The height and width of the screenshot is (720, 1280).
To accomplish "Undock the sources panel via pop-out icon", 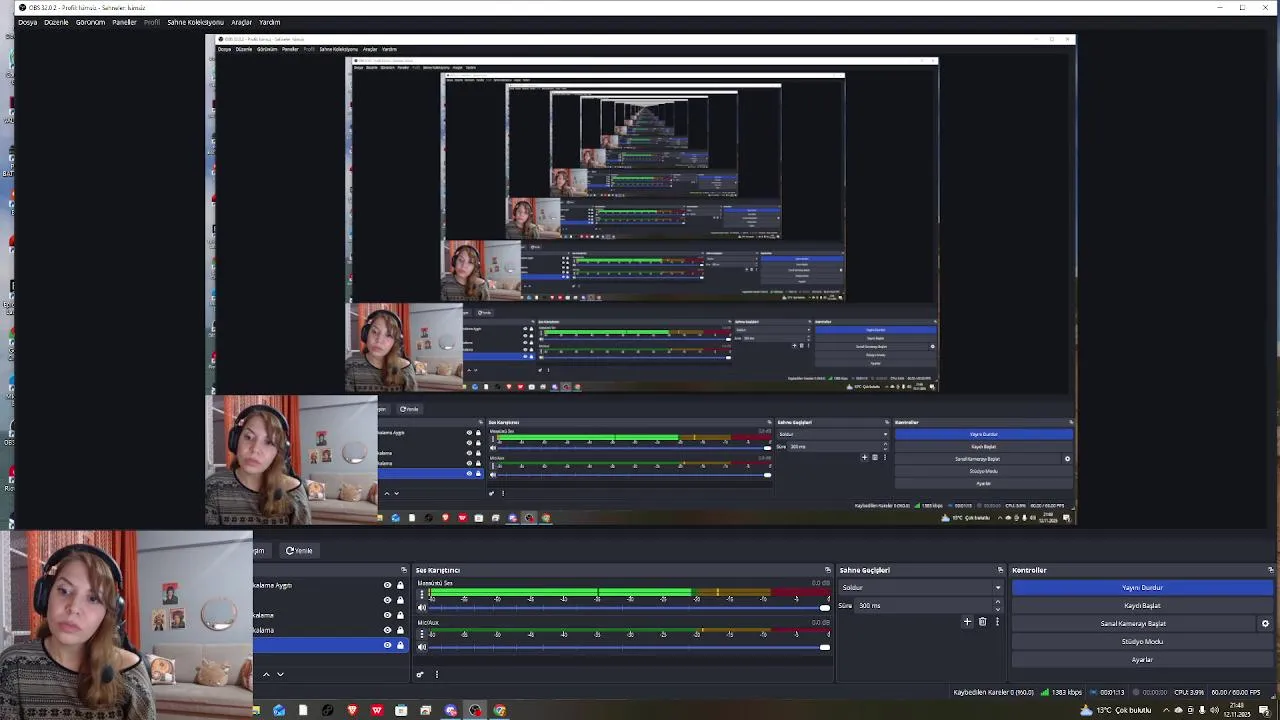I will [x=404, y=570].
